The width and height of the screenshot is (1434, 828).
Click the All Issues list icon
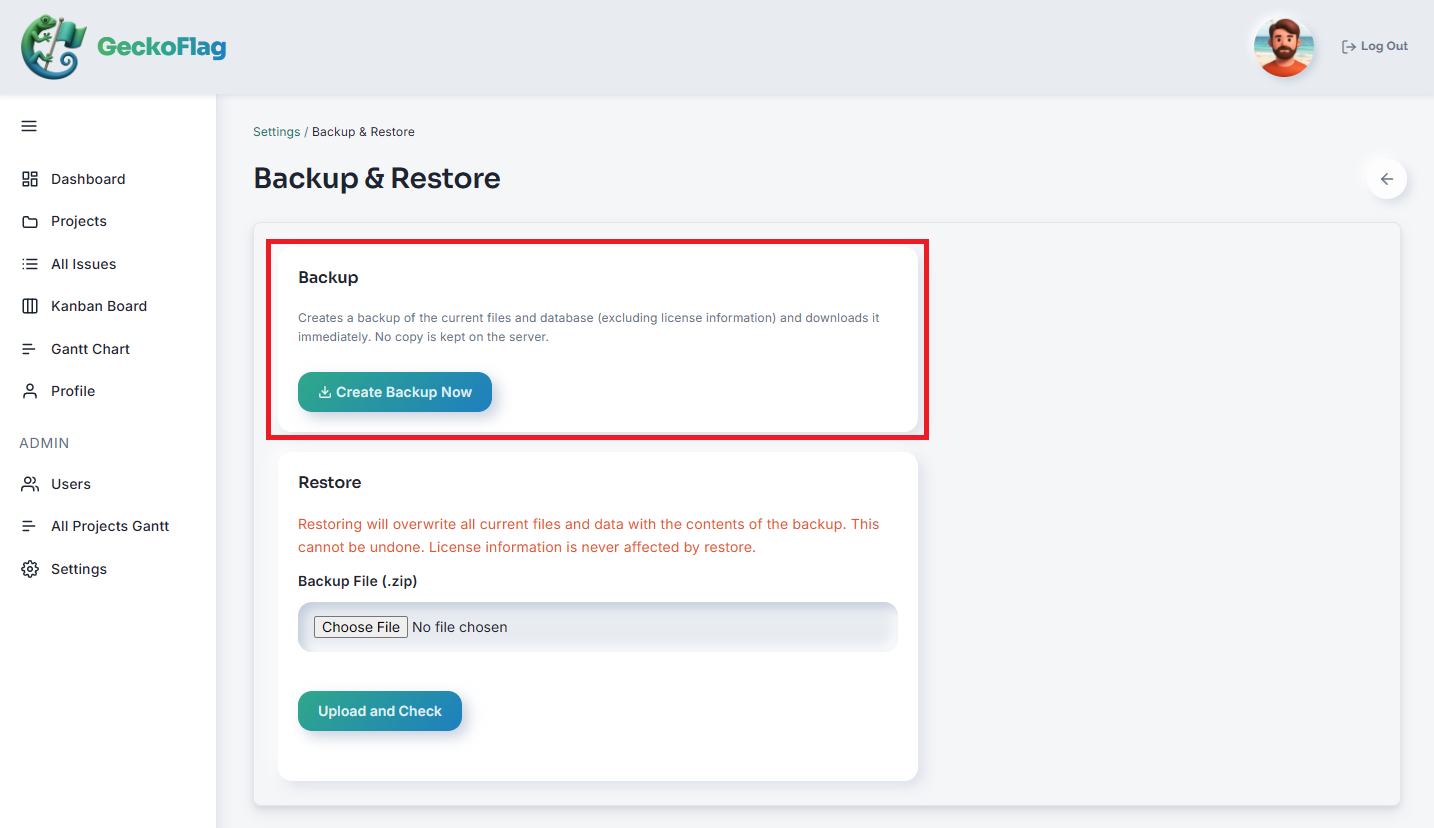click(30, 264)
